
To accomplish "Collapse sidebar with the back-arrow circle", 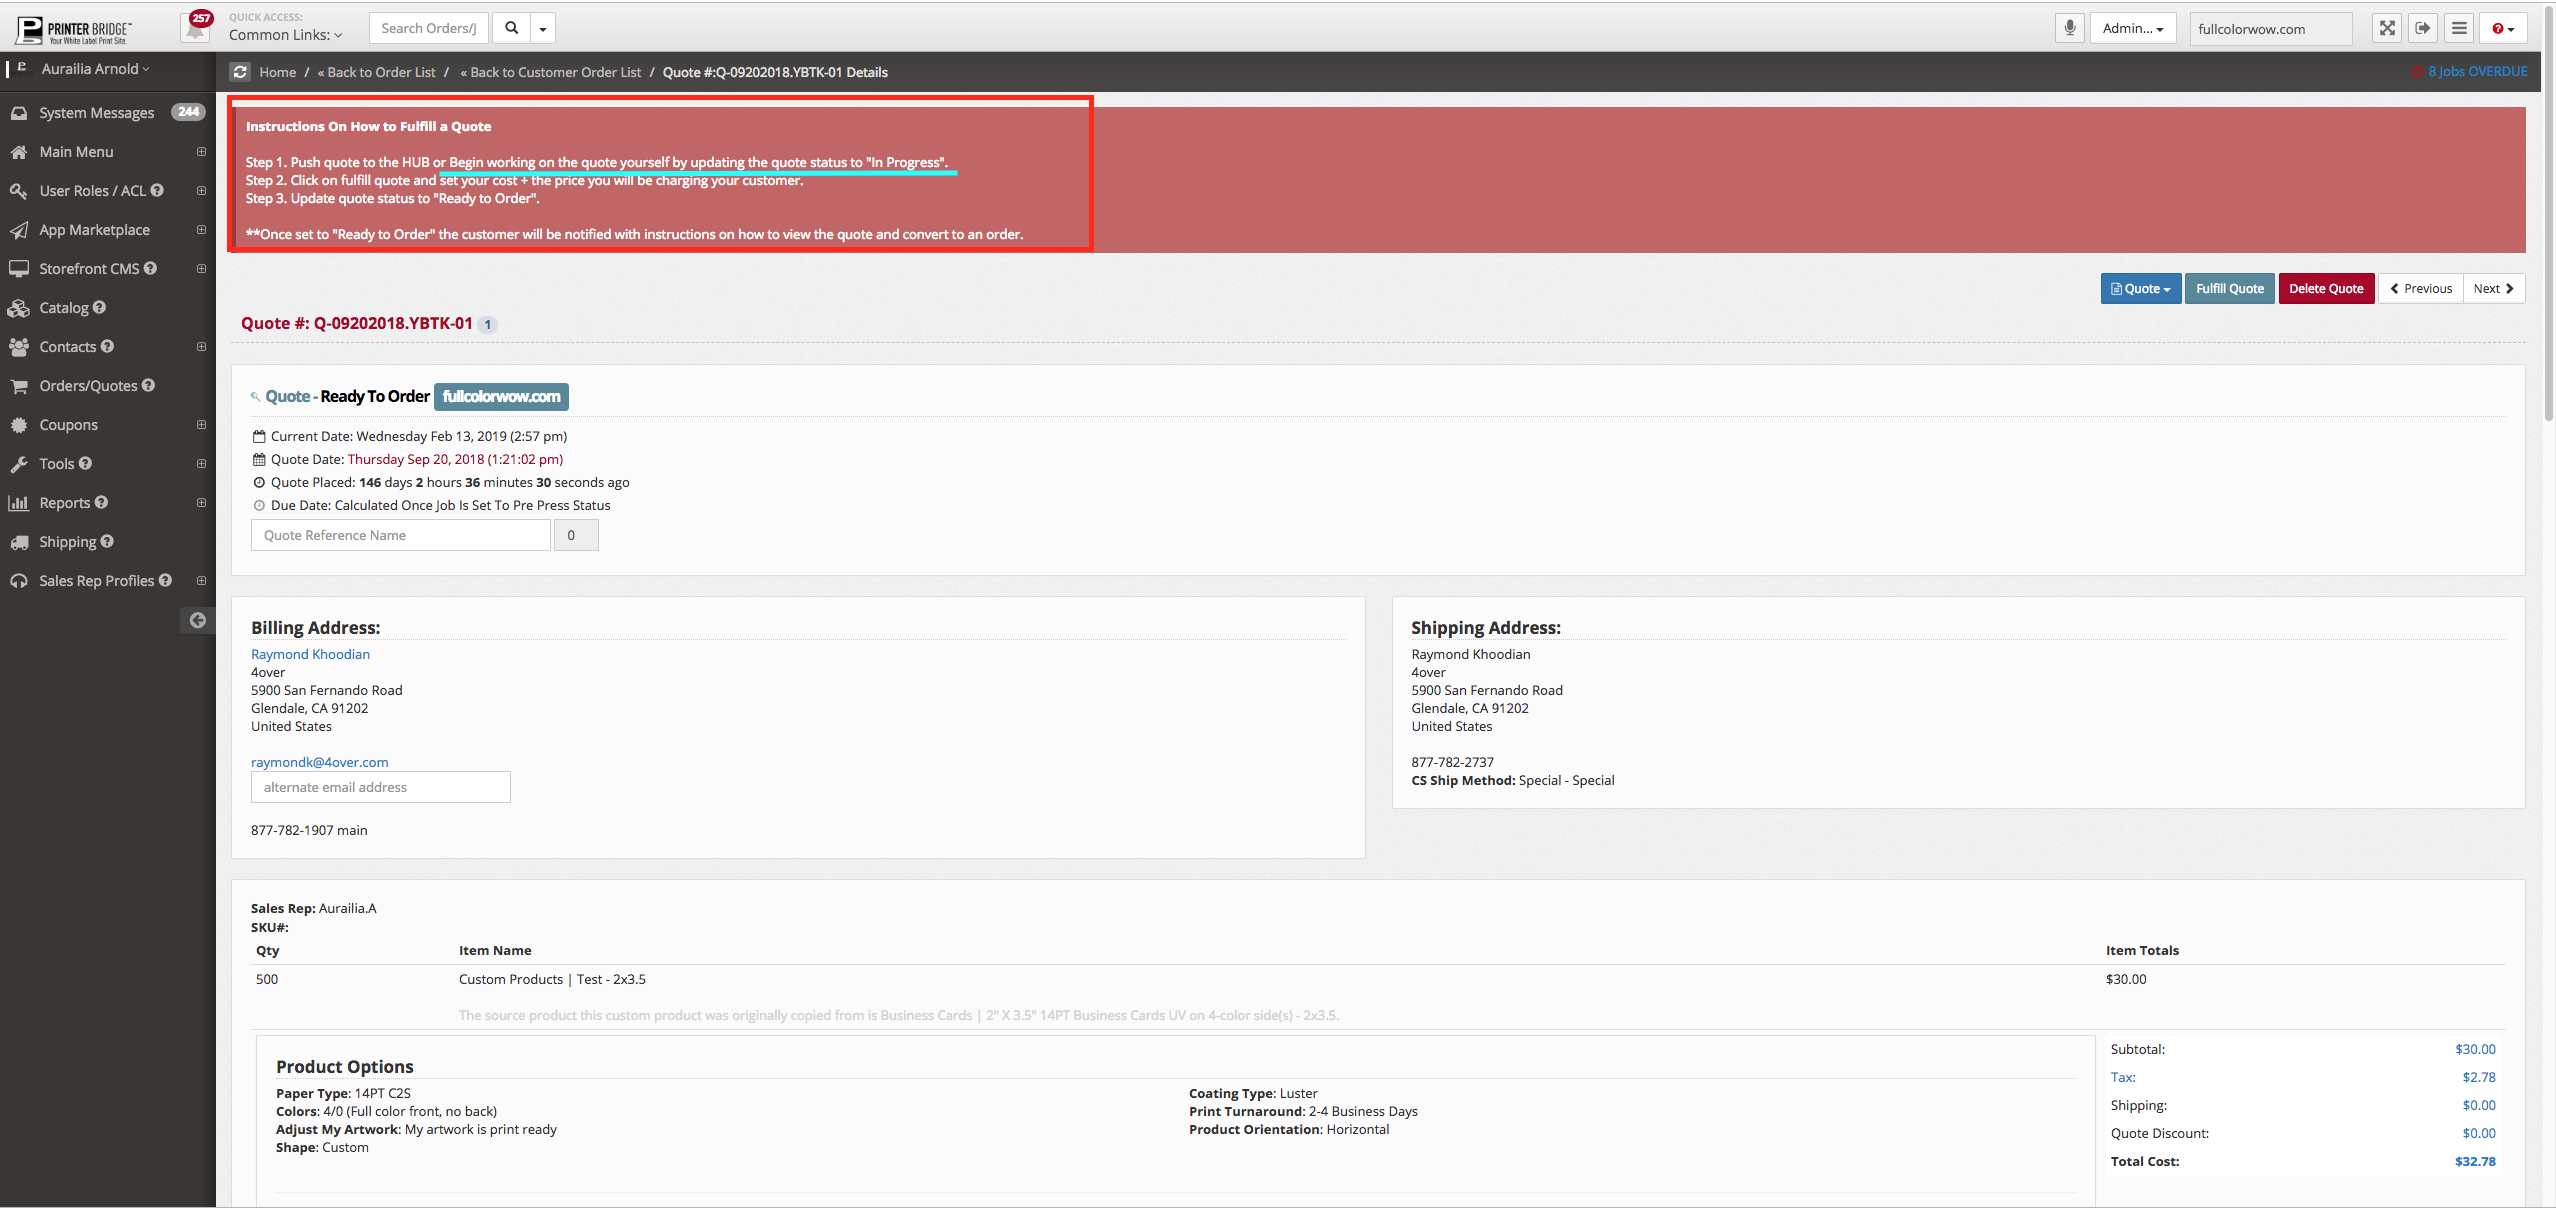I will point(198,620).
